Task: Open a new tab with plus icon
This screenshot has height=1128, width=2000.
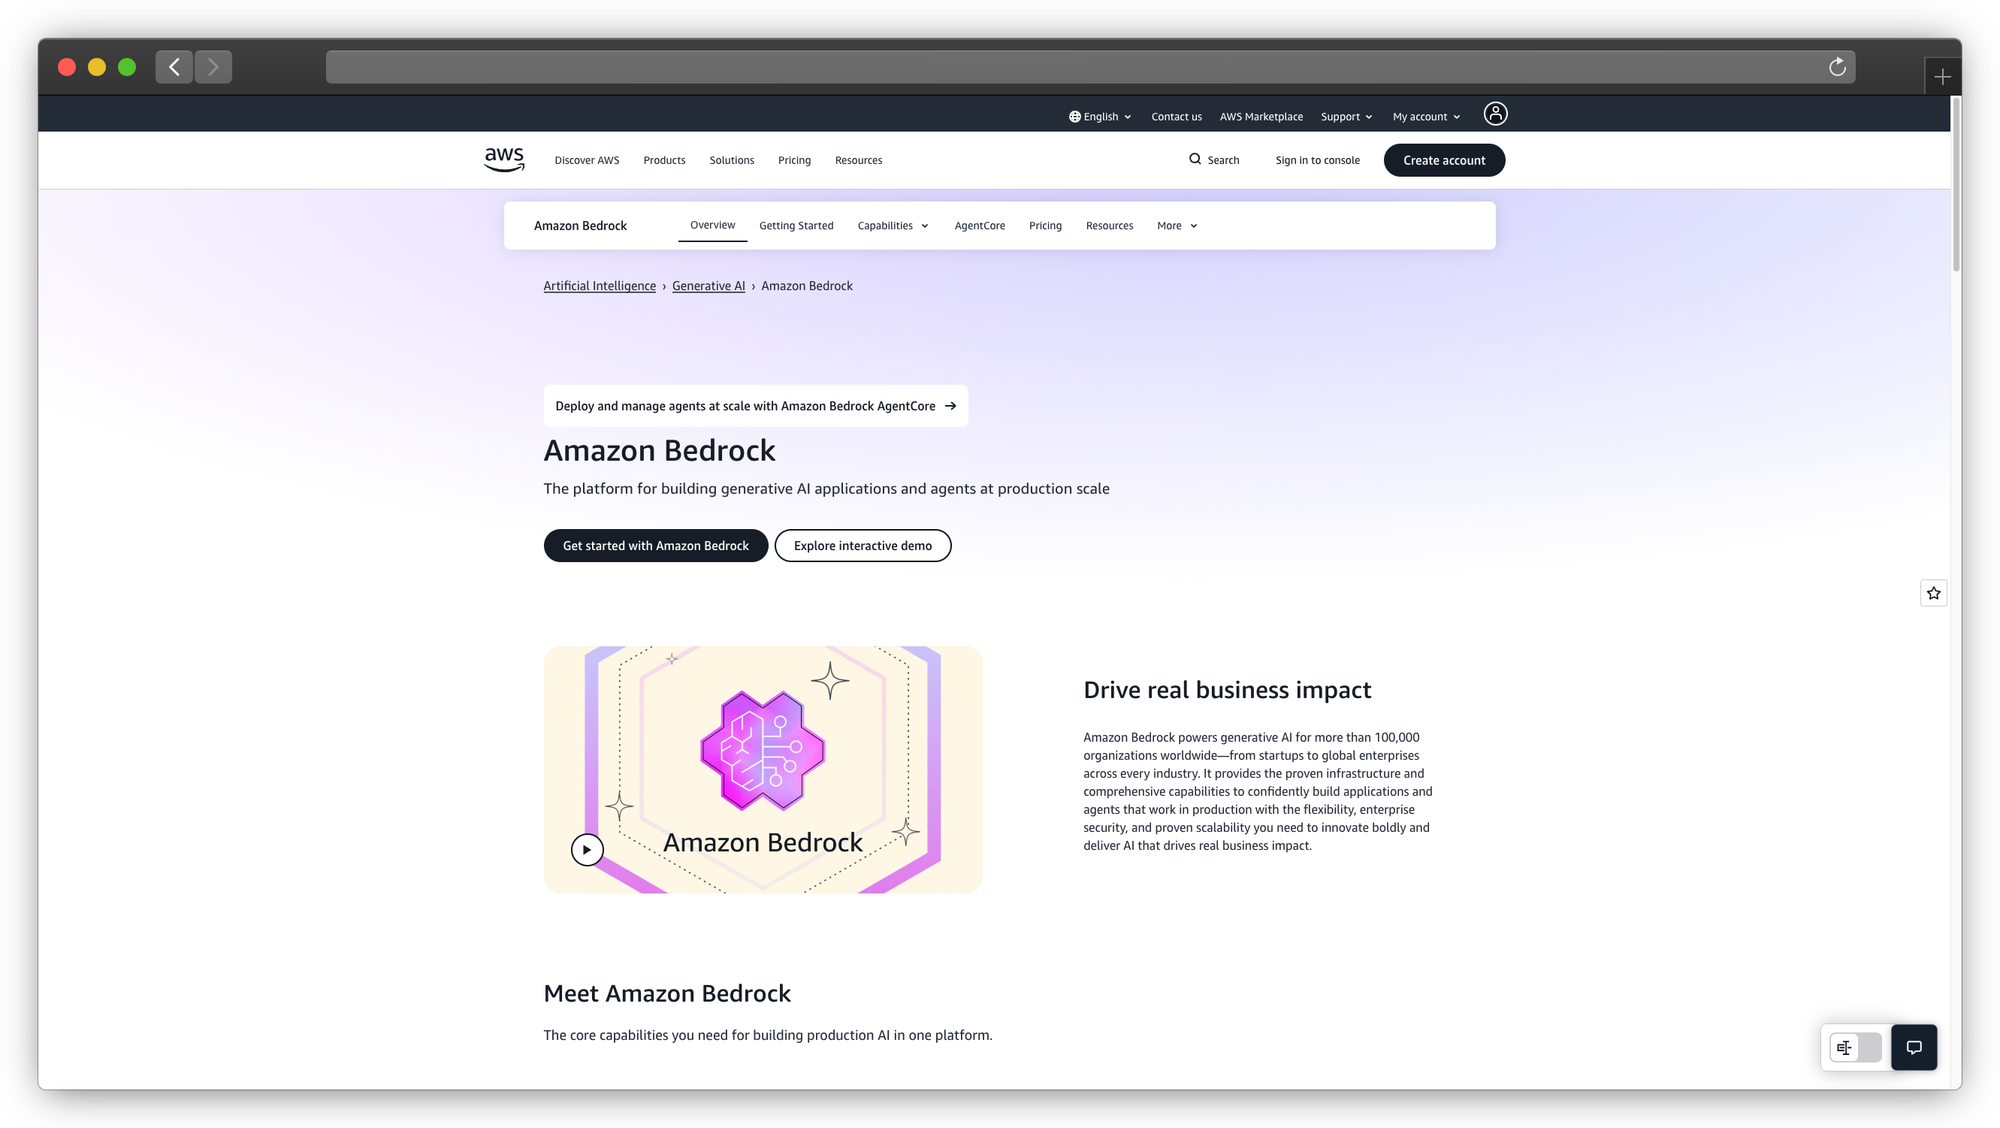Action: click(x=1942, y=77)
